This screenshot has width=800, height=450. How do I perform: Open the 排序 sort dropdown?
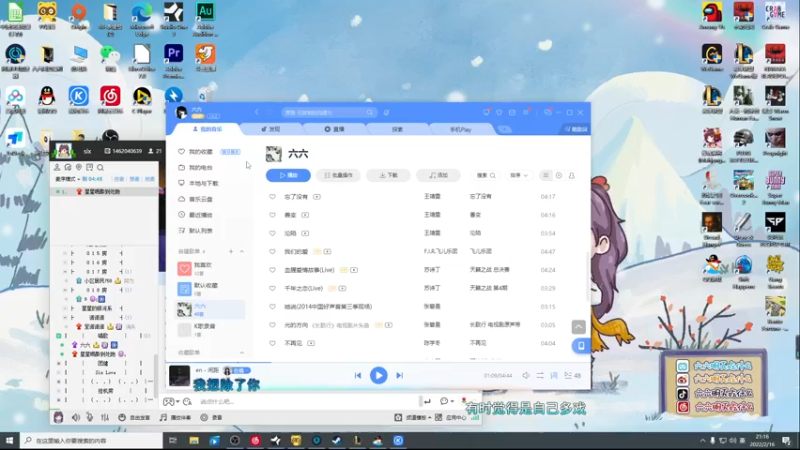[518, 175]
